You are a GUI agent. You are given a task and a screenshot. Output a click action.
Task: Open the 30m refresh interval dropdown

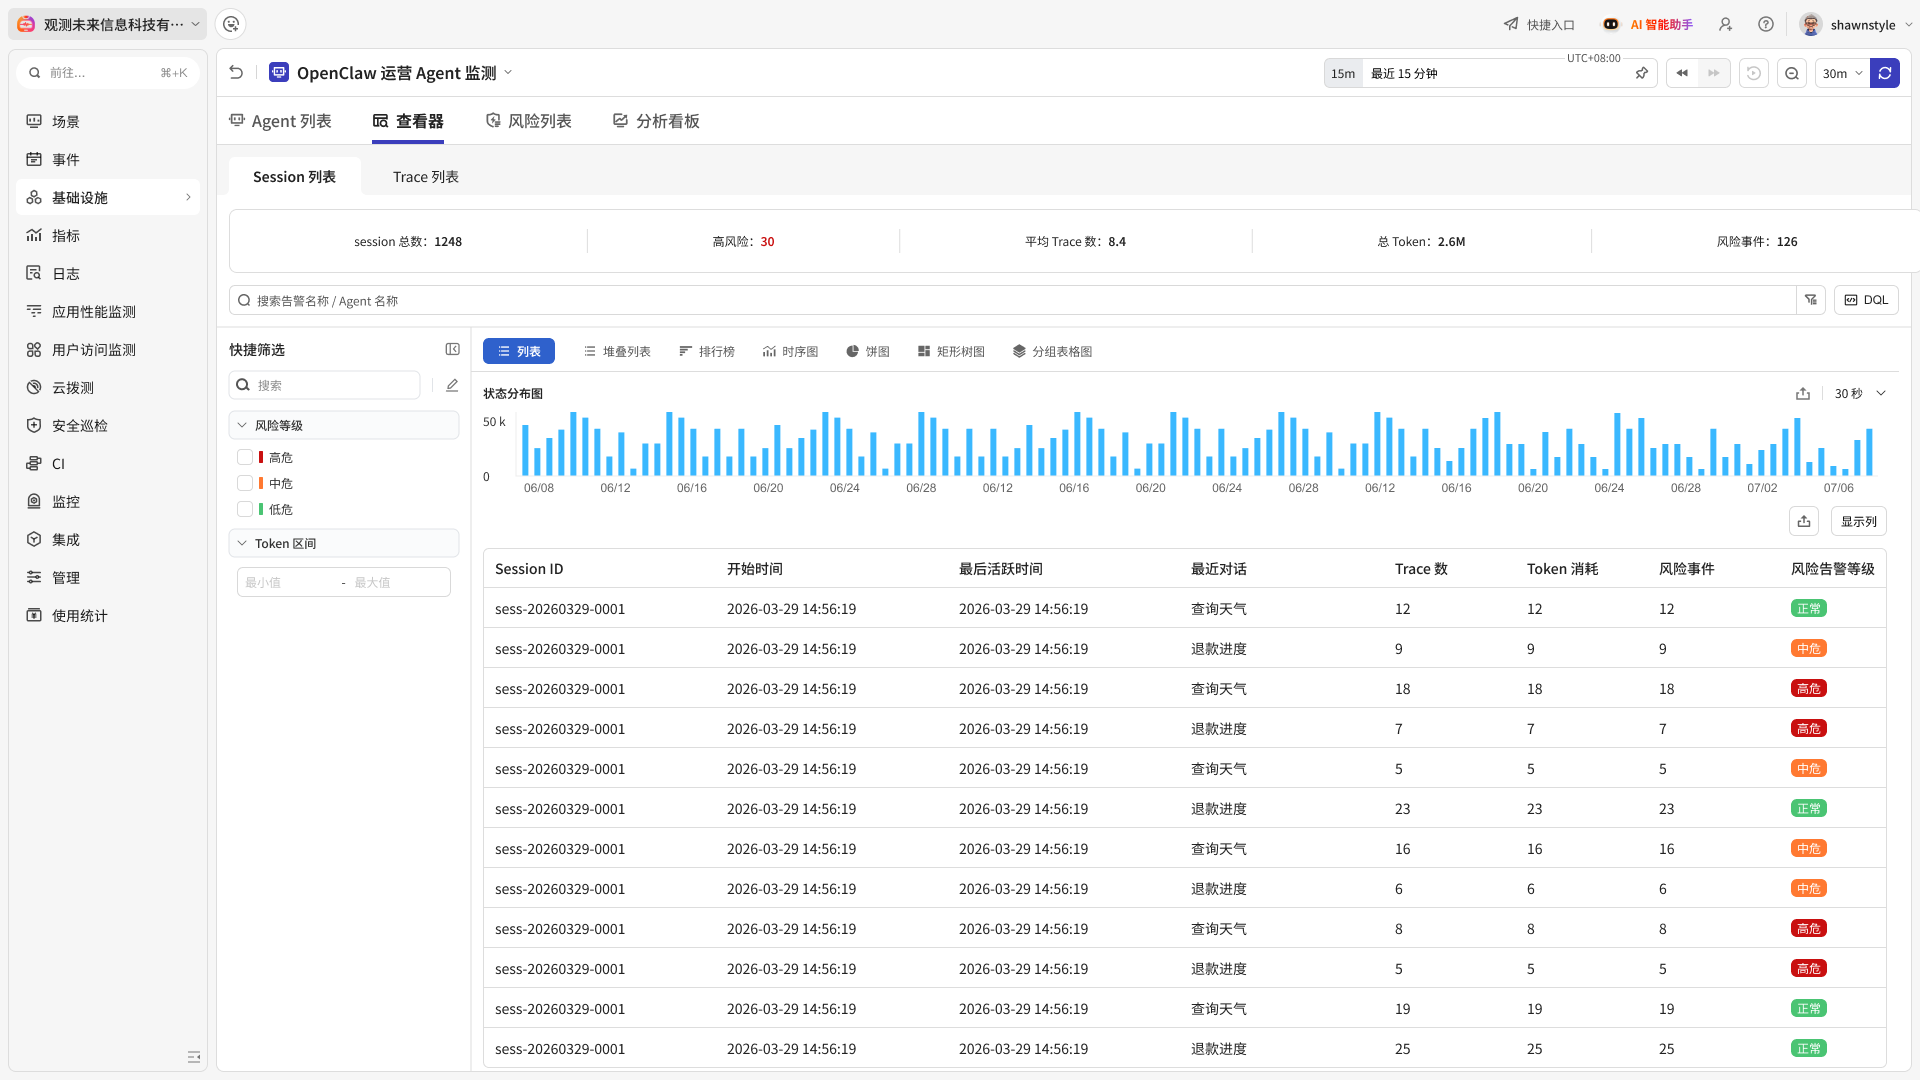[1842, 73]
